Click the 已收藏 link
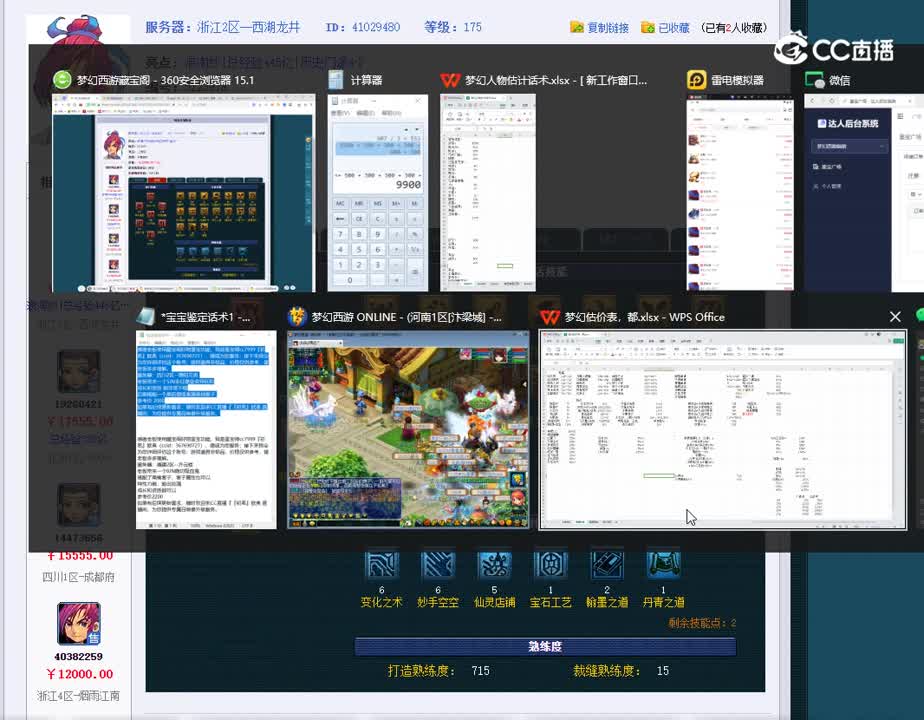 point(674,28)
